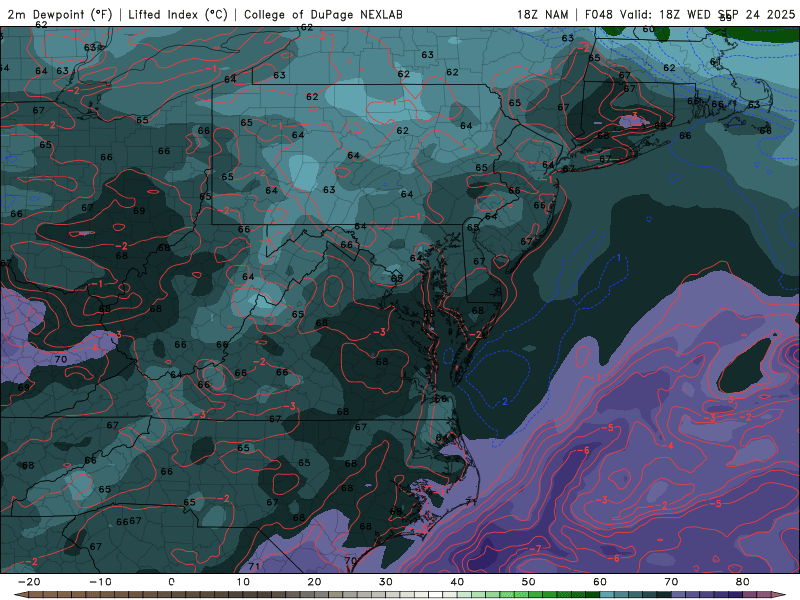Click the red -7 lifted index contour label
This screenshot has width=800, height=600.
pyautogui.click(x=536, y=548)
